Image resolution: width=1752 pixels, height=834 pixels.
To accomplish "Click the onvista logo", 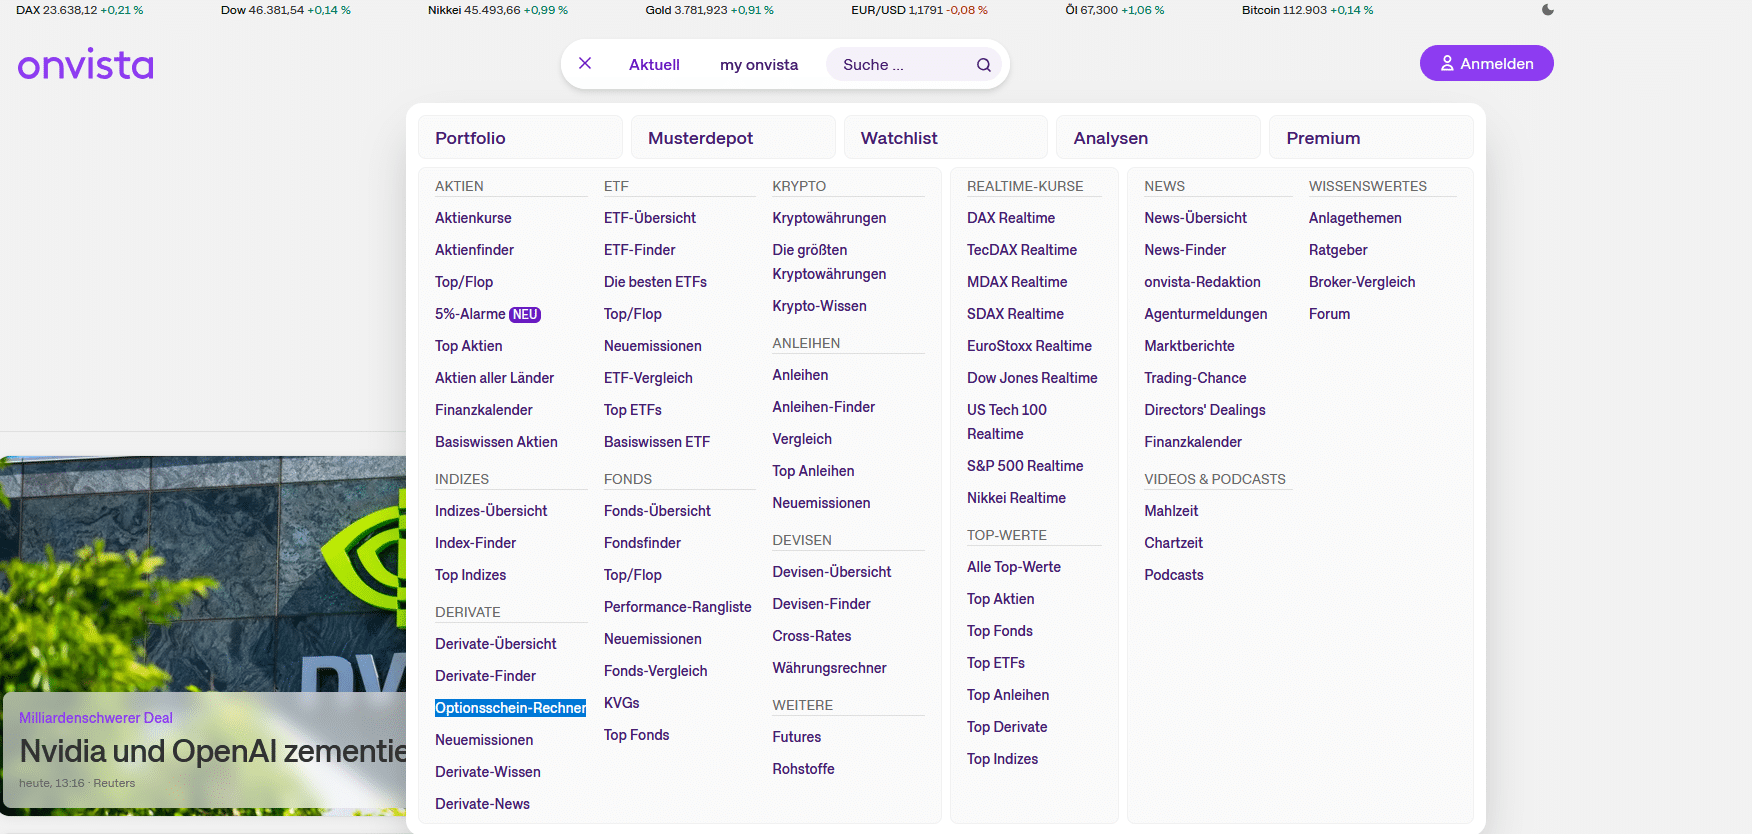I will [x=86, y=65].
